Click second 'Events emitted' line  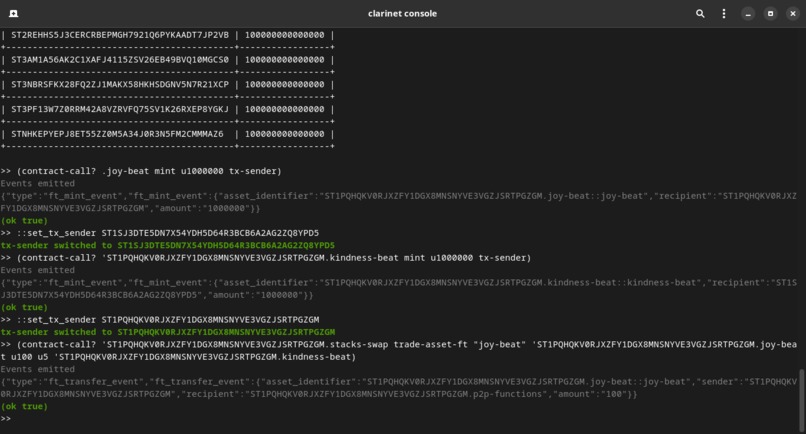pos(38,270)
